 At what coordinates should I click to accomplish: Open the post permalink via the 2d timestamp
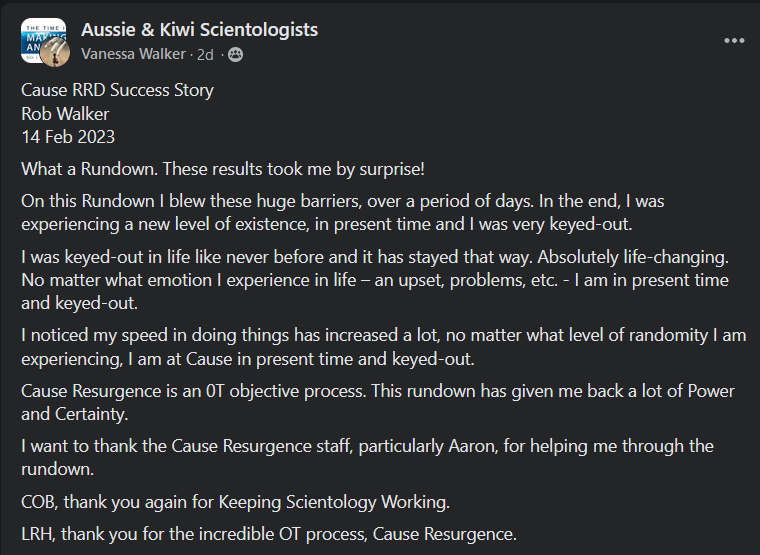(205, 54)
